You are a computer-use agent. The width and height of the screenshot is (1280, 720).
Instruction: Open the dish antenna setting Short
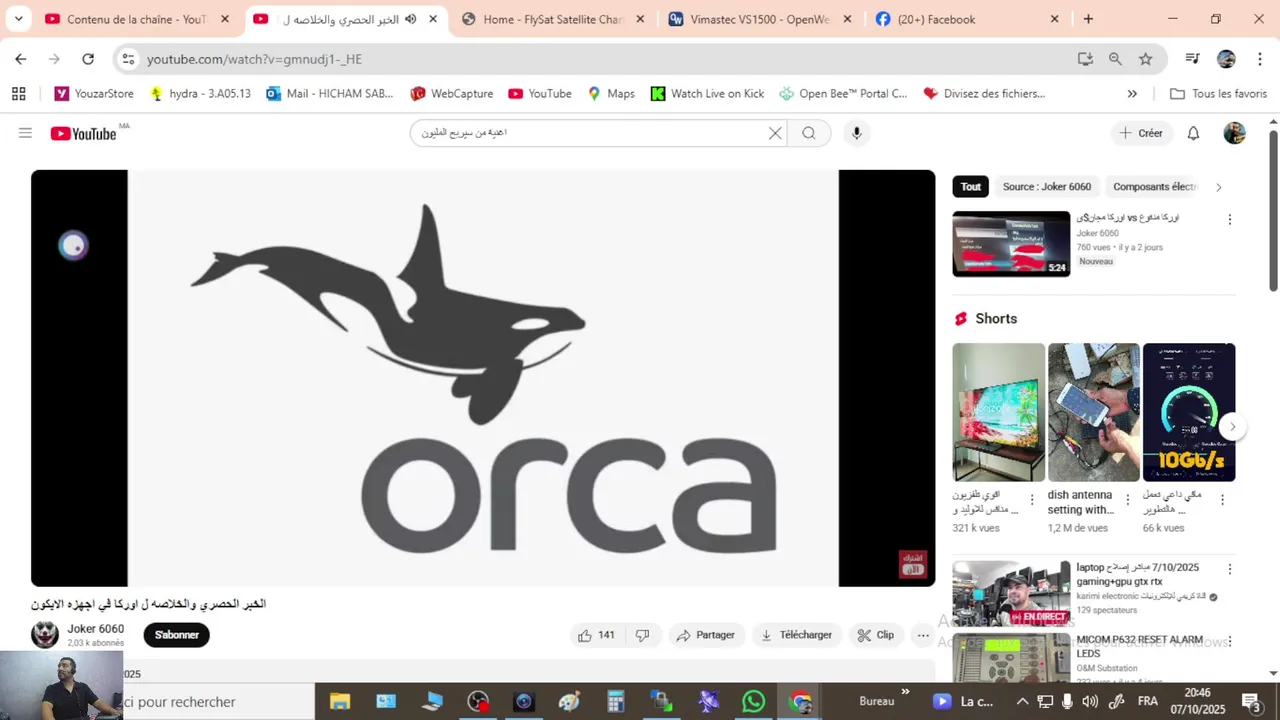[x=1094, y=412]
